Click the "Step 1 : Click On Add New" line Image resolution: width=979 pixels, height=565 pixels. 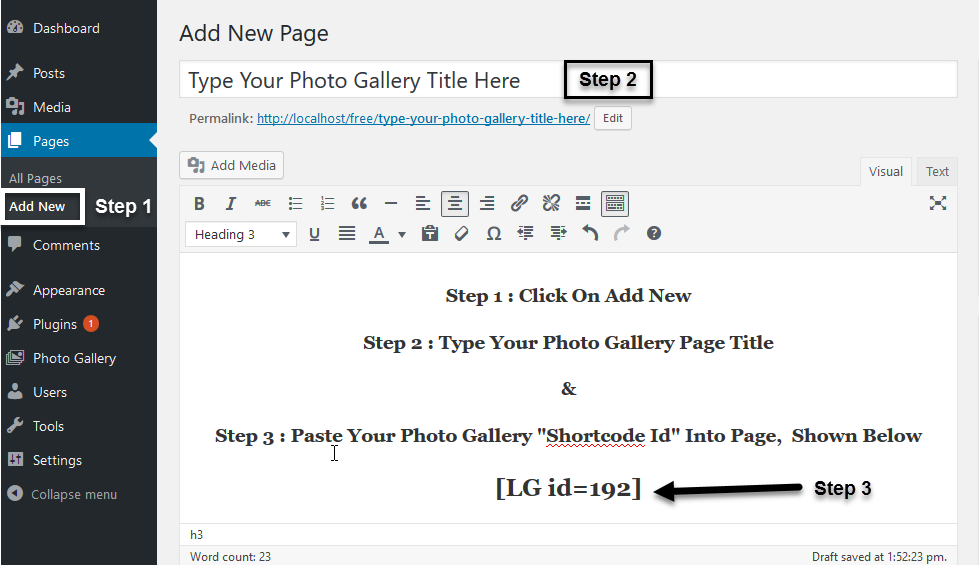pyautogui.click(x=568, y=296)
